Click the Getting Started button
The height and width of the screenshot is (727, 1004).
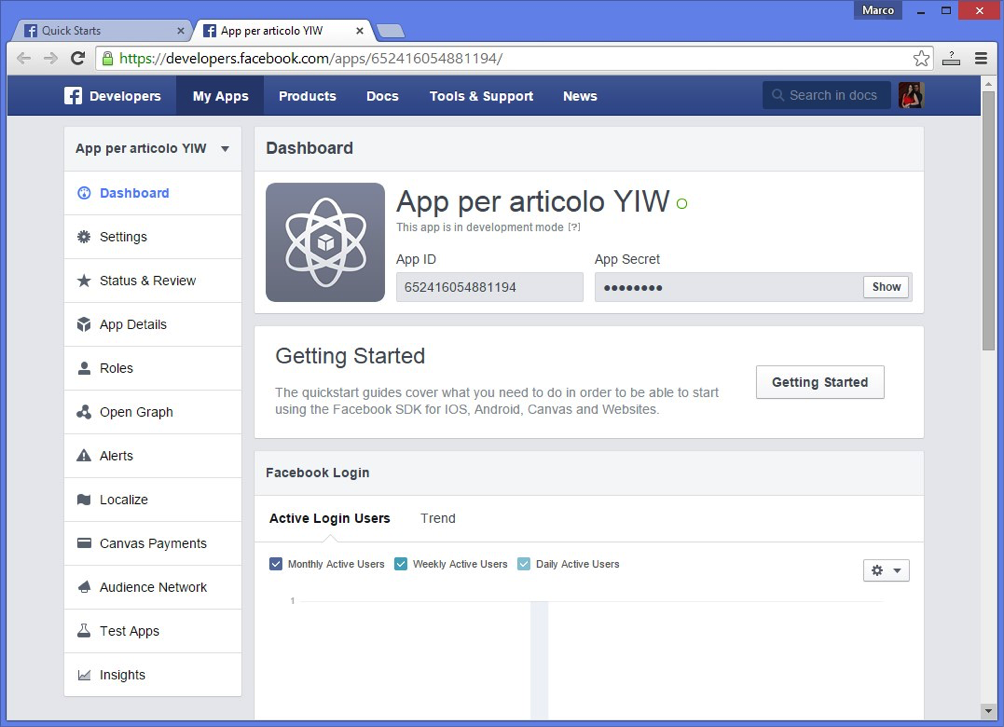point(820,382)
